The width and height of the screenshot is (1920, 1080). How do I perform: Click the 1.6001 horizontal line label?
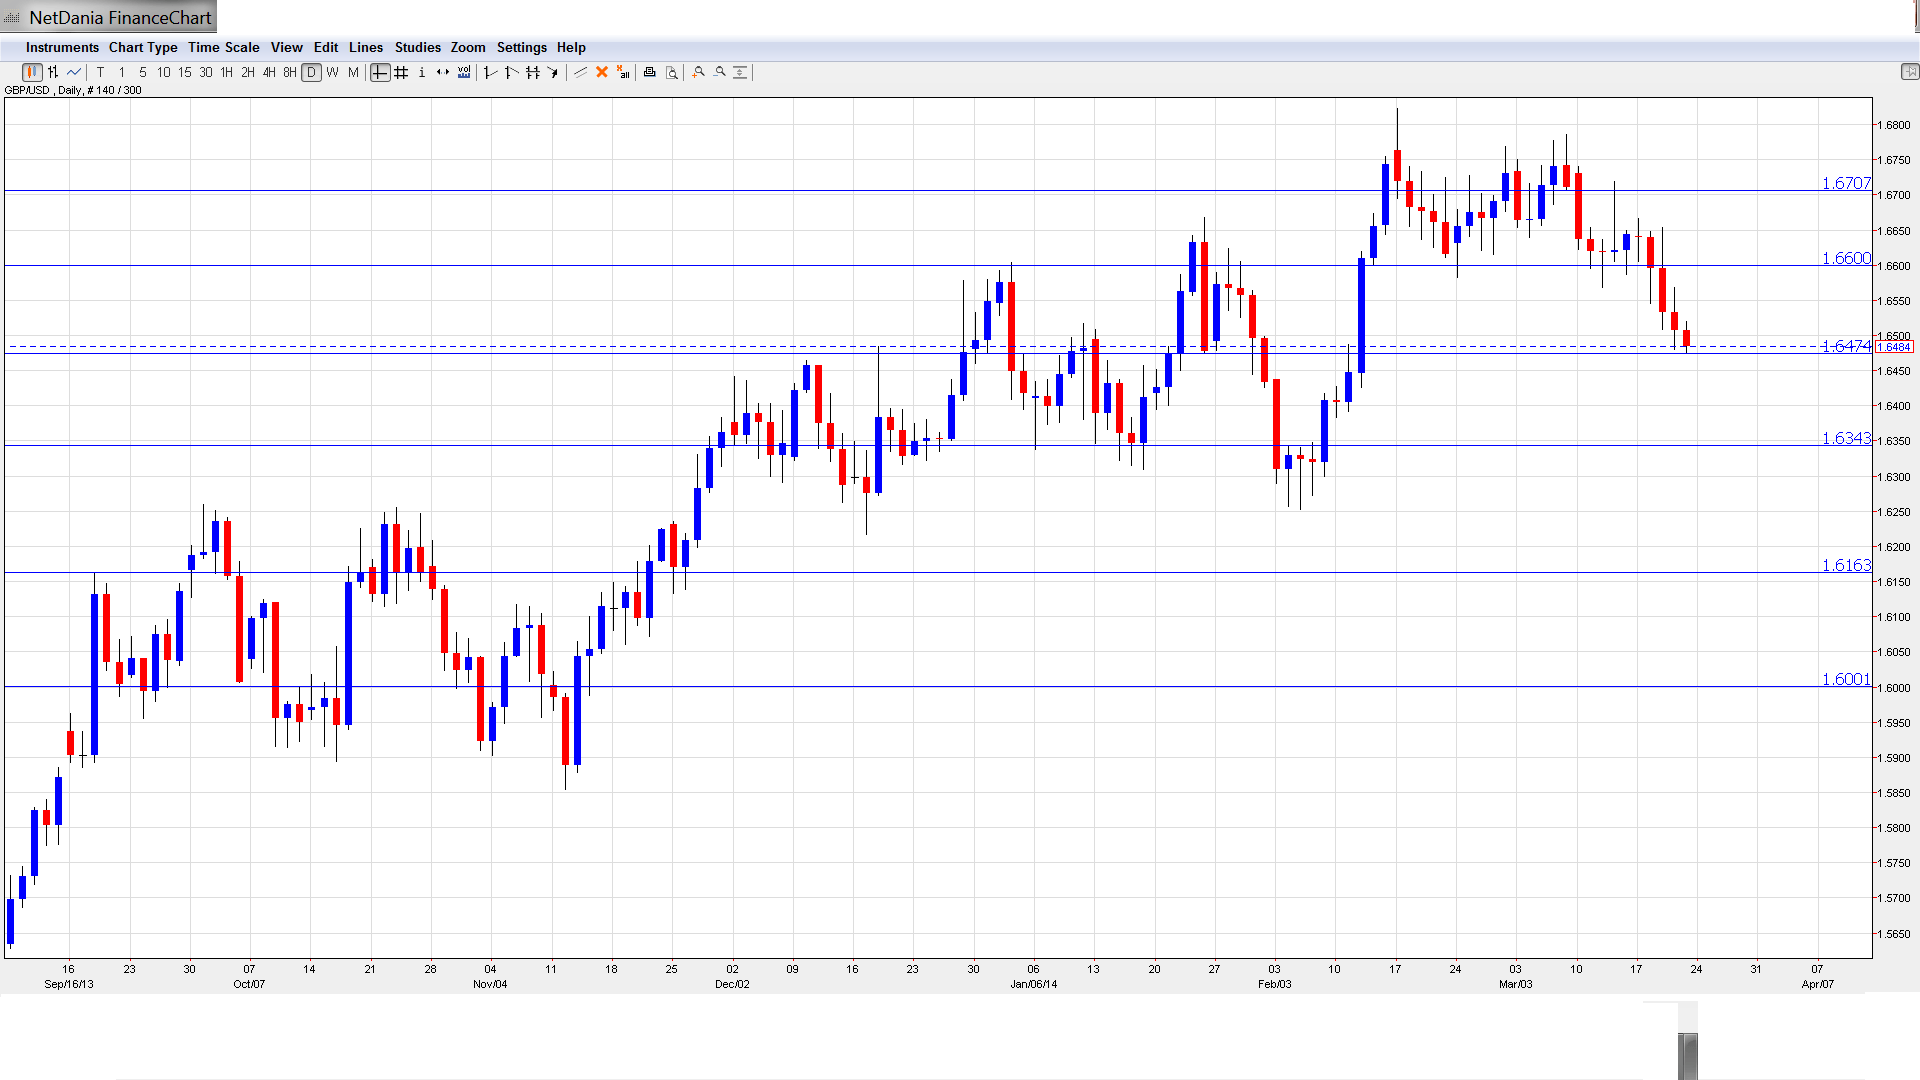pyautogui.click(x=1846, y=679)
